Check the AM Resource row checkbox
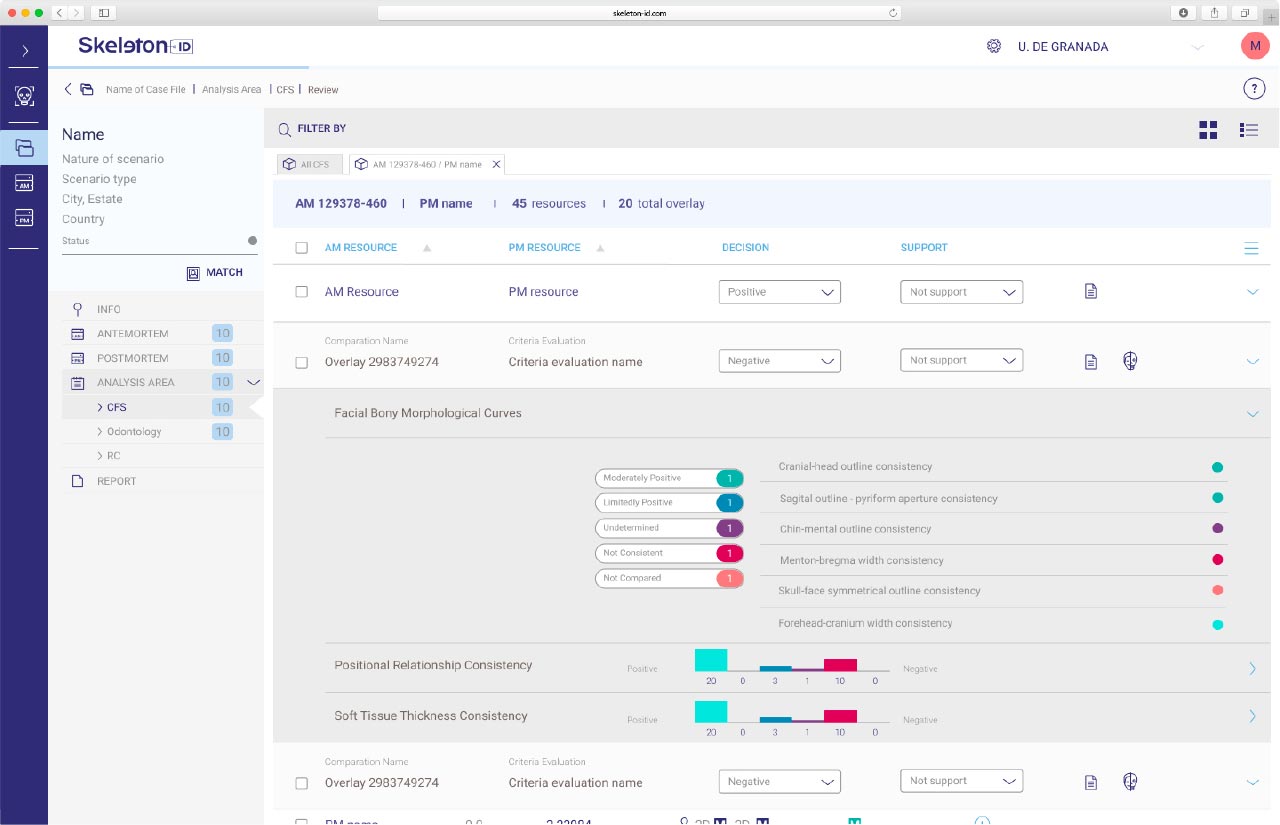The width and height of the screenshot is (1280, 825). tap(302, 292)
